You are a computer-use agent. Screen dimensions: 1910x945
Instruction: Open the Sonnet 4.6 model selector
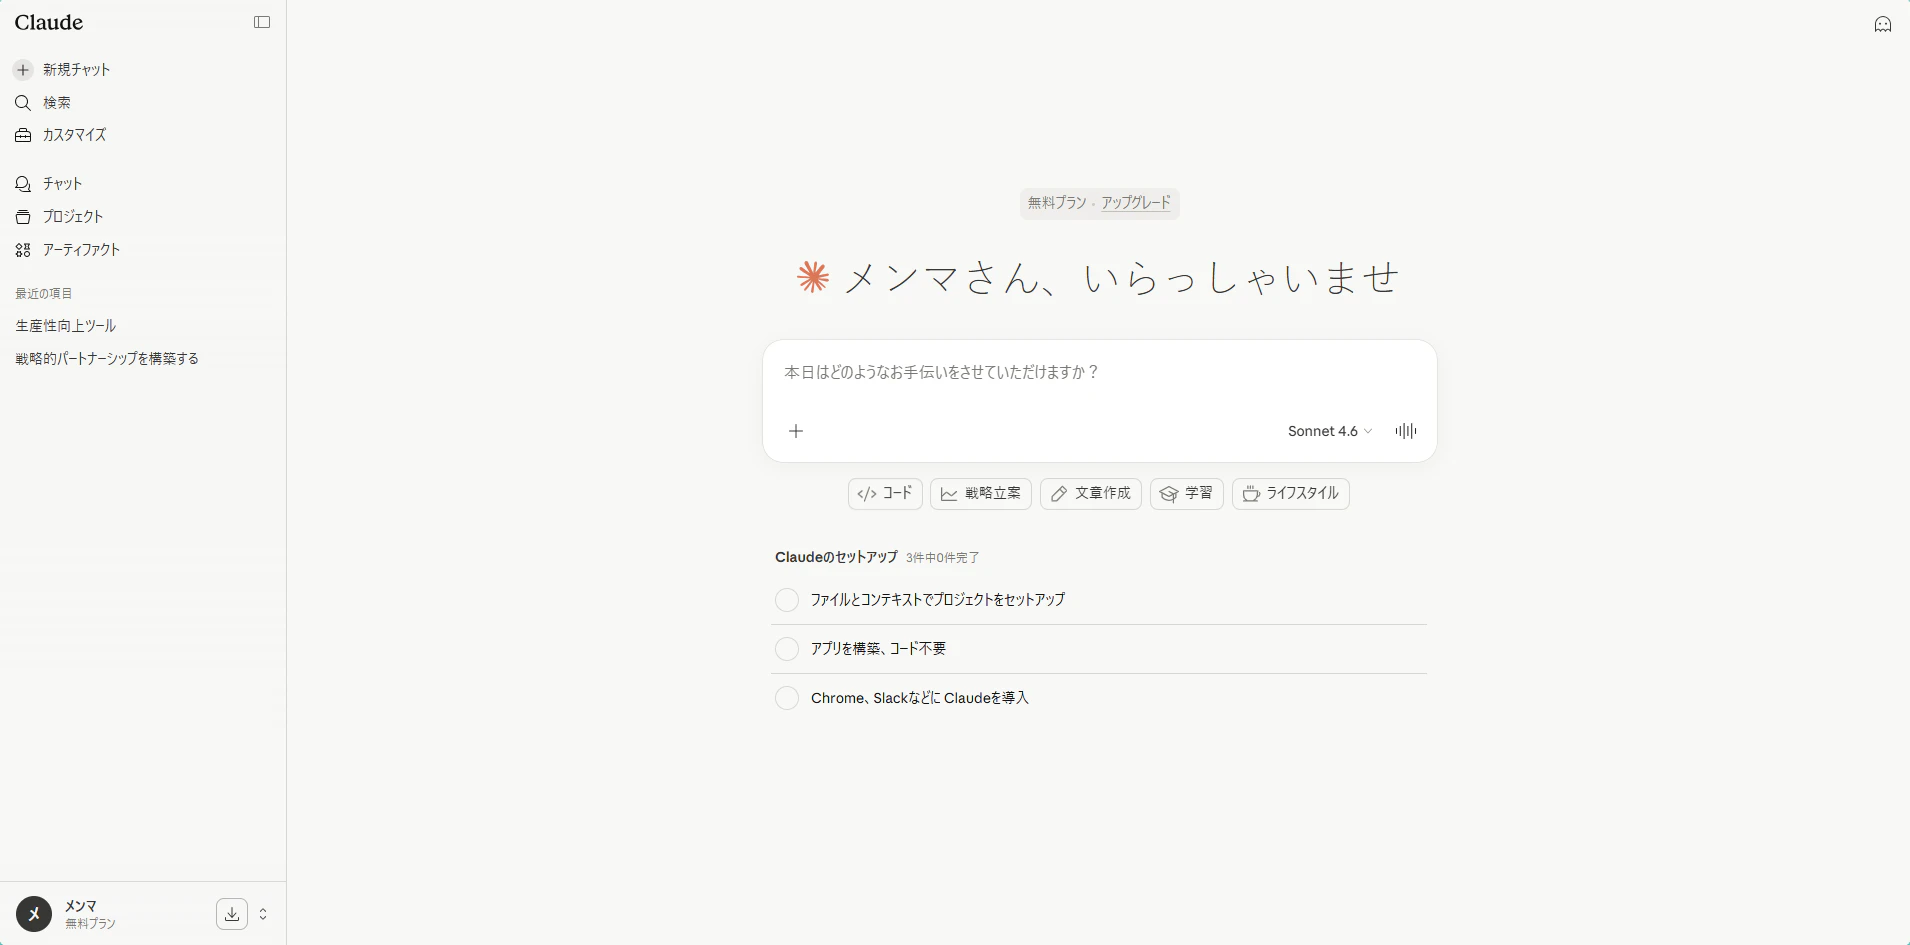pos(1330,431)
